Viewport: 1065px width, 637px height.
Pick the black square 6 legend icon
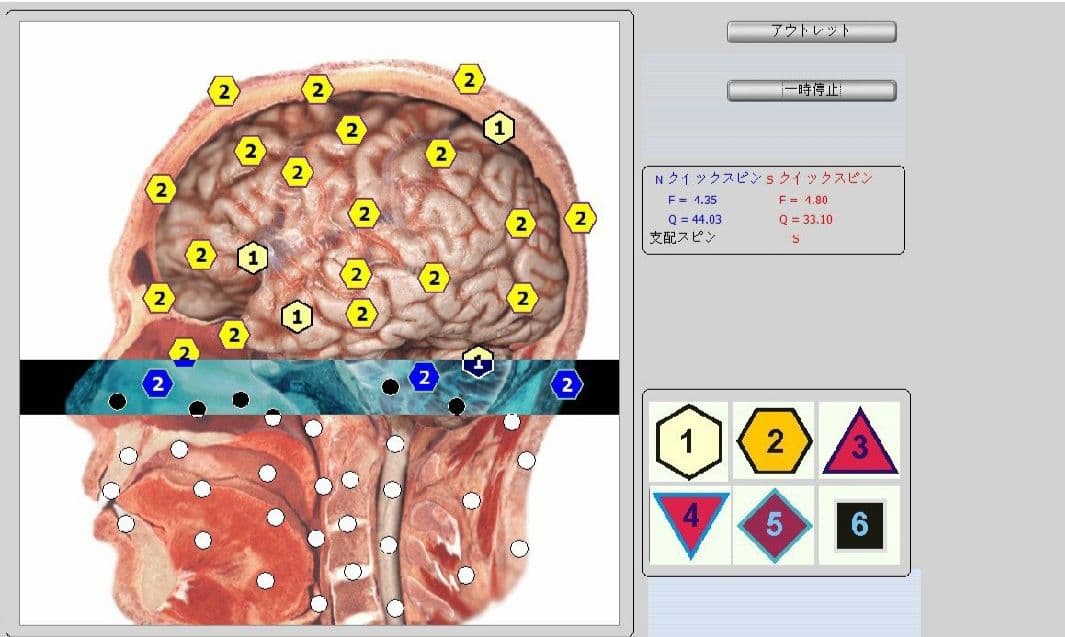(x=860, y=524)
